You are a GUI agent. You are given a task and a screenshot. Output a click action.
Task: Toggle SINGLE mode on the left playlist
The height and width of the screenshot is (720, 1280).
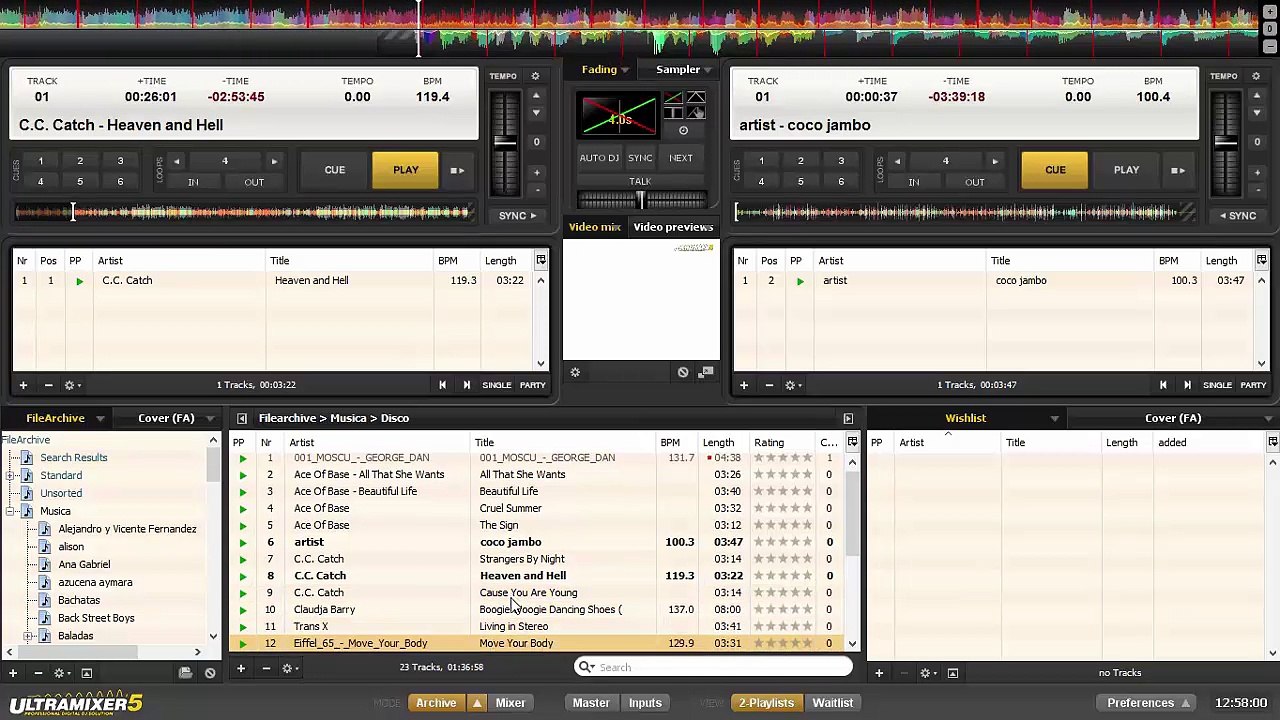tap(497, 385)
